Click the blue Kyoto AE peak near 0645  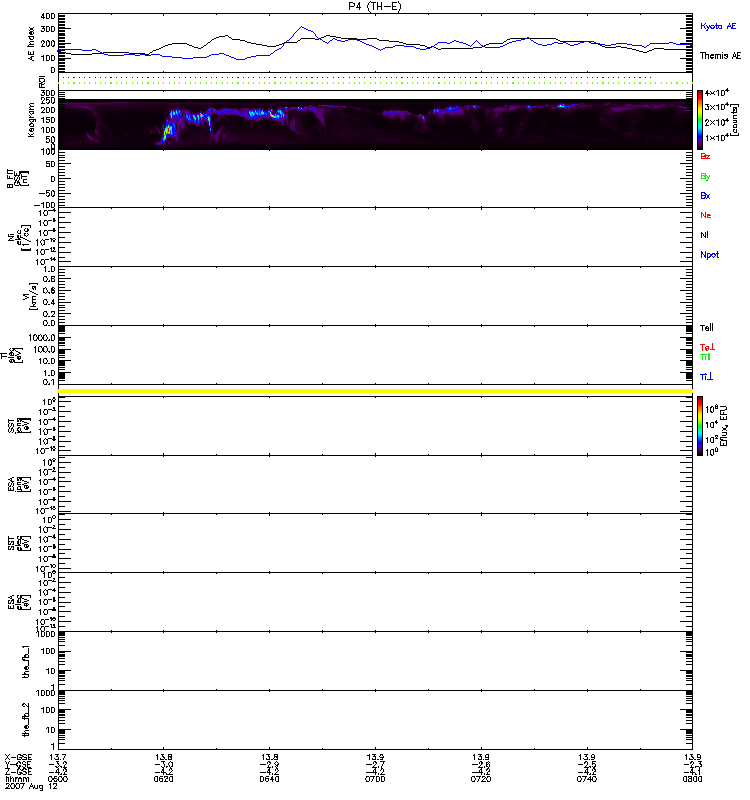(x=302, y=27)
